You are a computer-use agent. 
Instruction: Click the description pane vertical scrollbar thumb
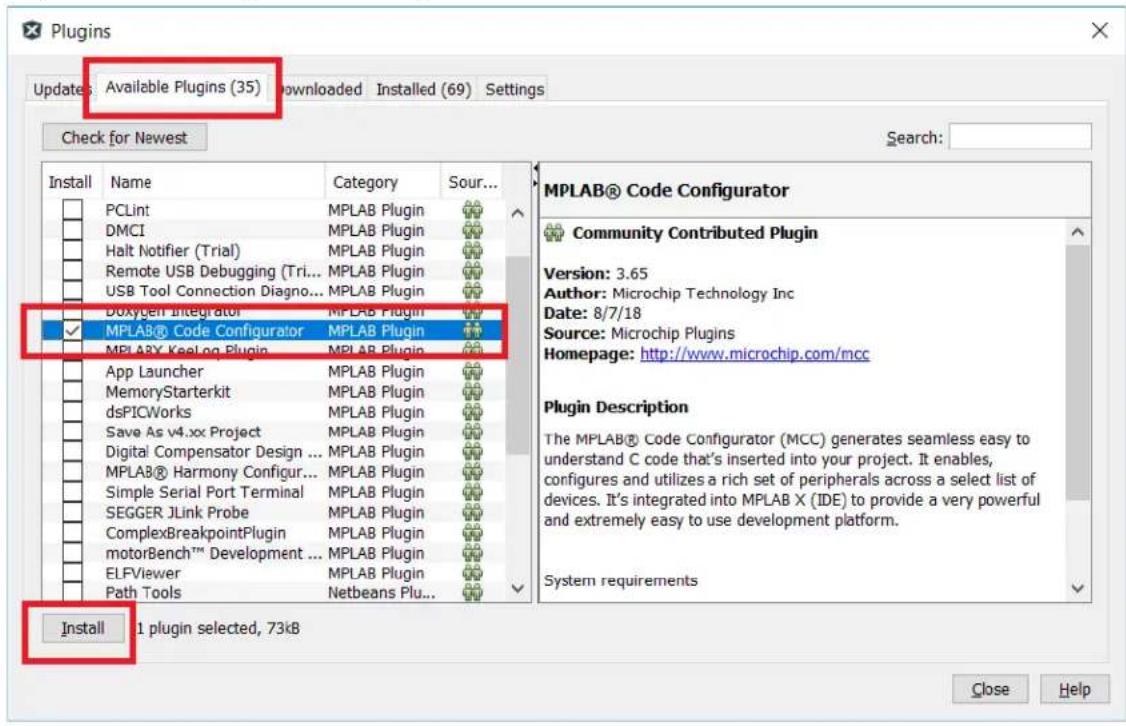point(1077,372)
